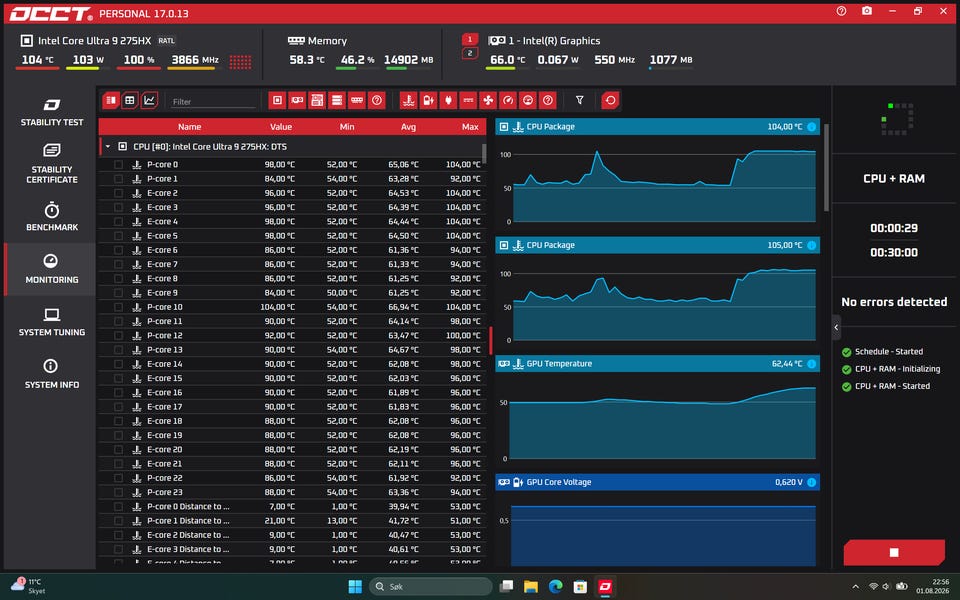Screen dimensions: 960x600
Task: Open File Explorer from the taskbar
Action: click(x=531, y=587)
